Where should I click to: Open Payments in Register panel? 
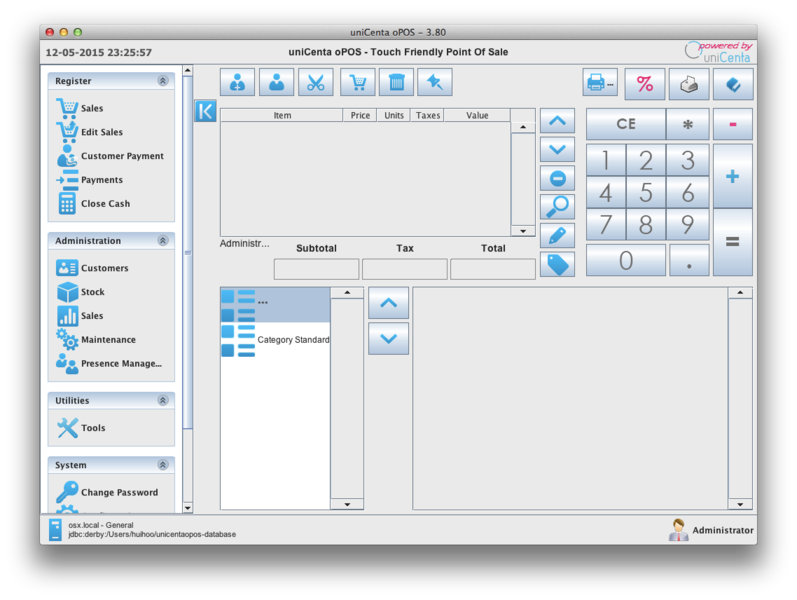pyautogui.click(x=89, y=180)
